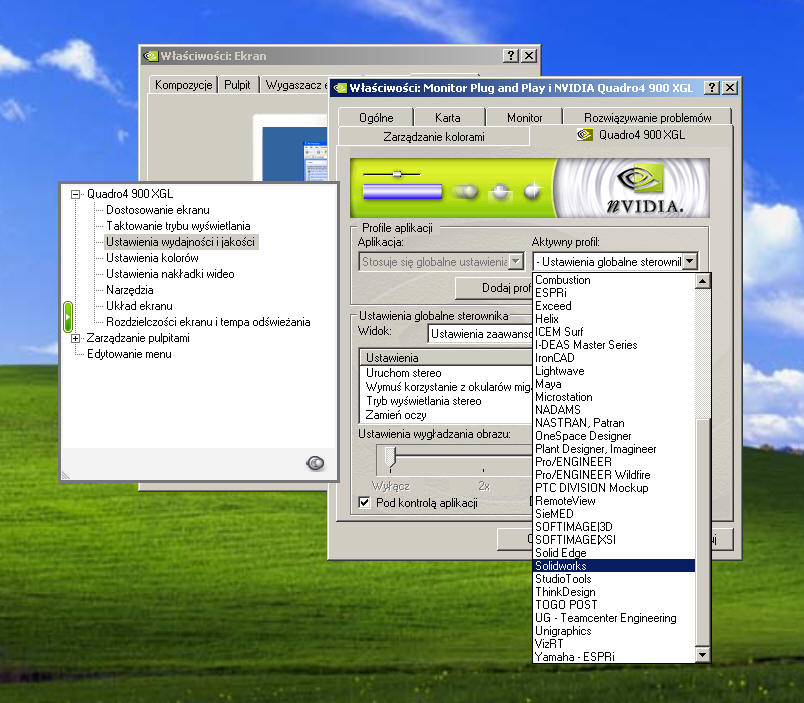Image resolution: width=804 pixels, height=703 pixels.
Task: Click the profile list scroll-down arrow
Action: coord(702,655)
